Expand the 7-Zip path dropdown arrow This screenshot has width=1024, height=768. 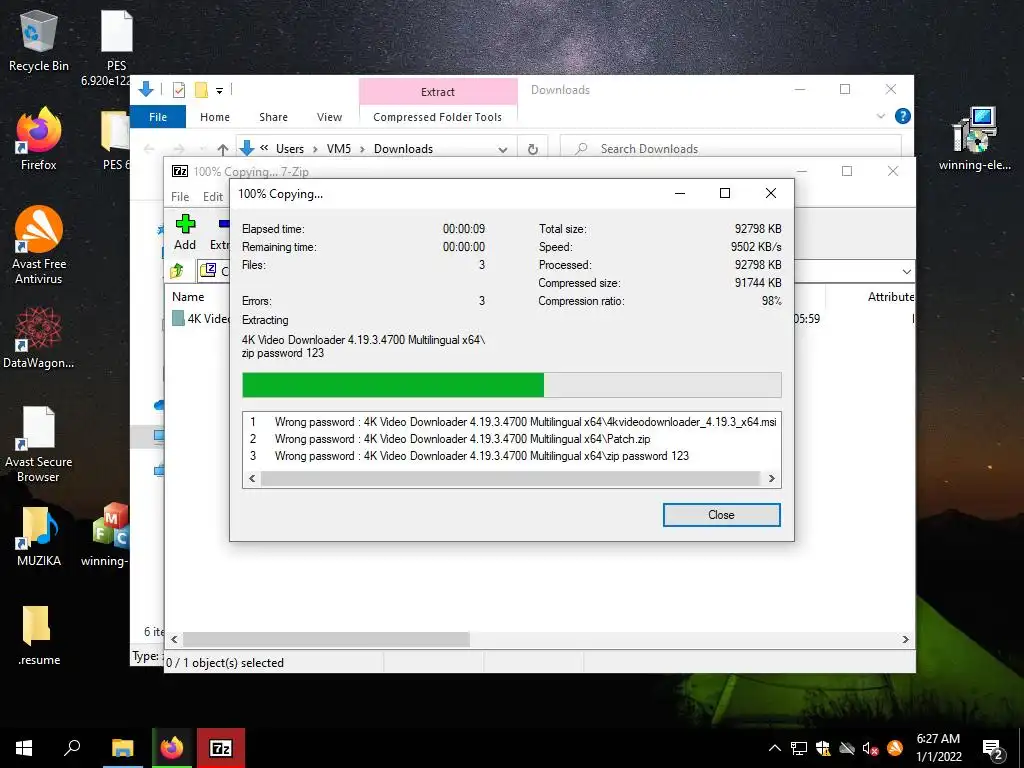[906, 271]
